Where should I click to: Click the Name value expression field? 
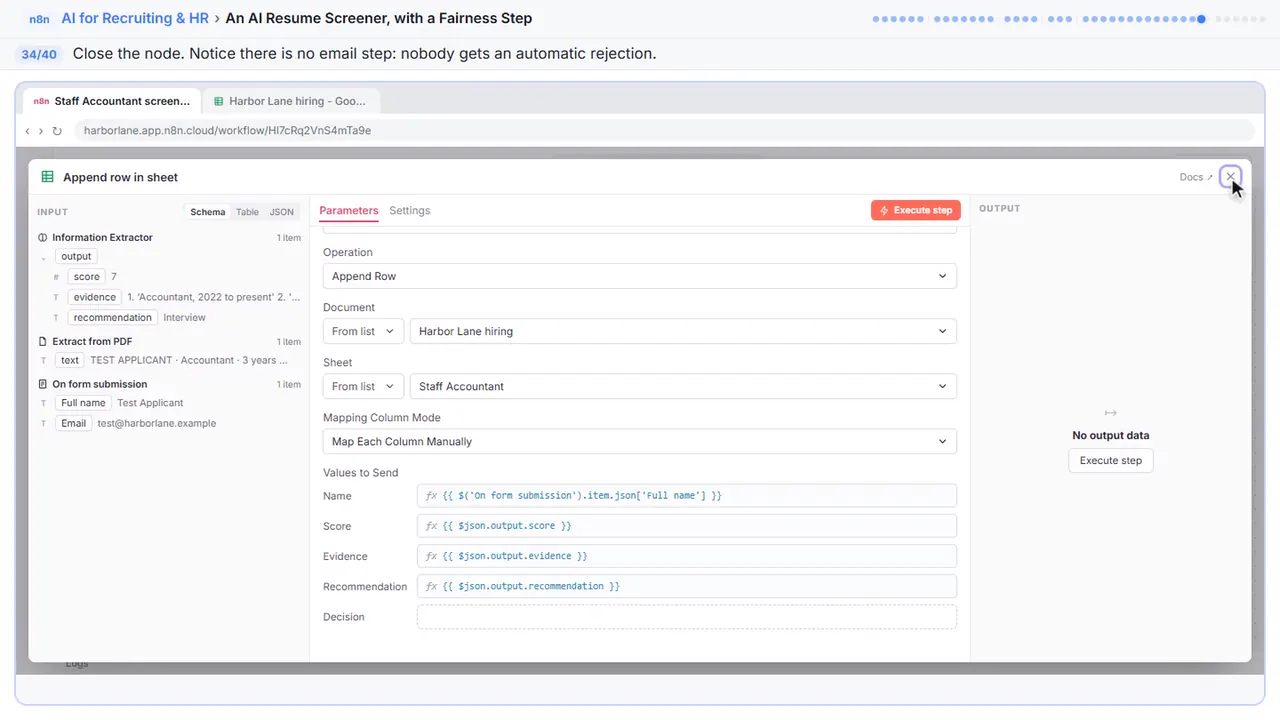687,496
